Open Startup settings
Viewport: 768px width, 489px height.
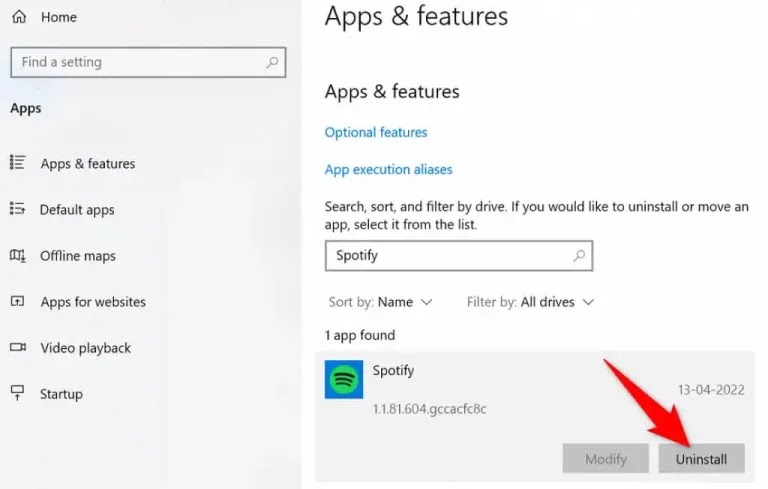click(x=61, y=394)
